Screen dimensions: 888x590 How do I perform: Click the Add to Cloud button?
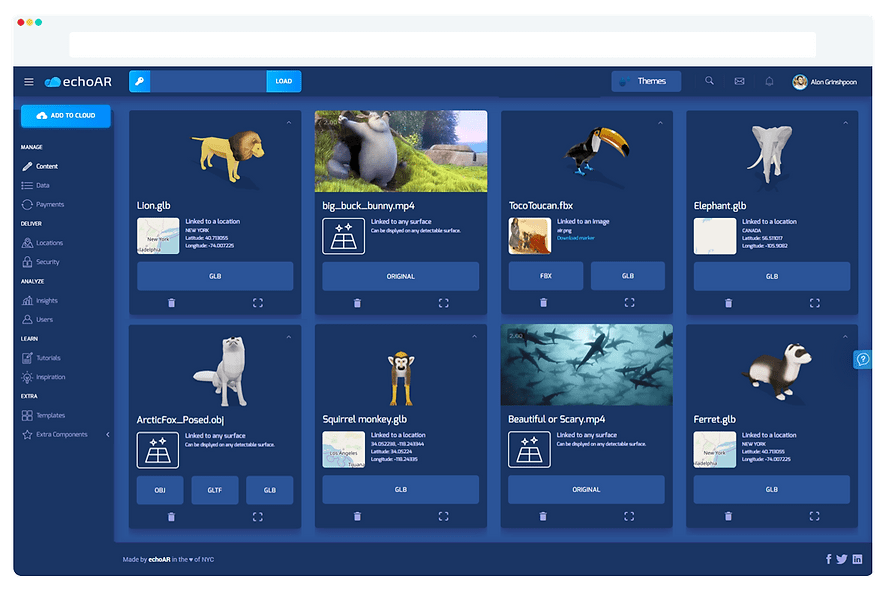[x=66, y=116]
